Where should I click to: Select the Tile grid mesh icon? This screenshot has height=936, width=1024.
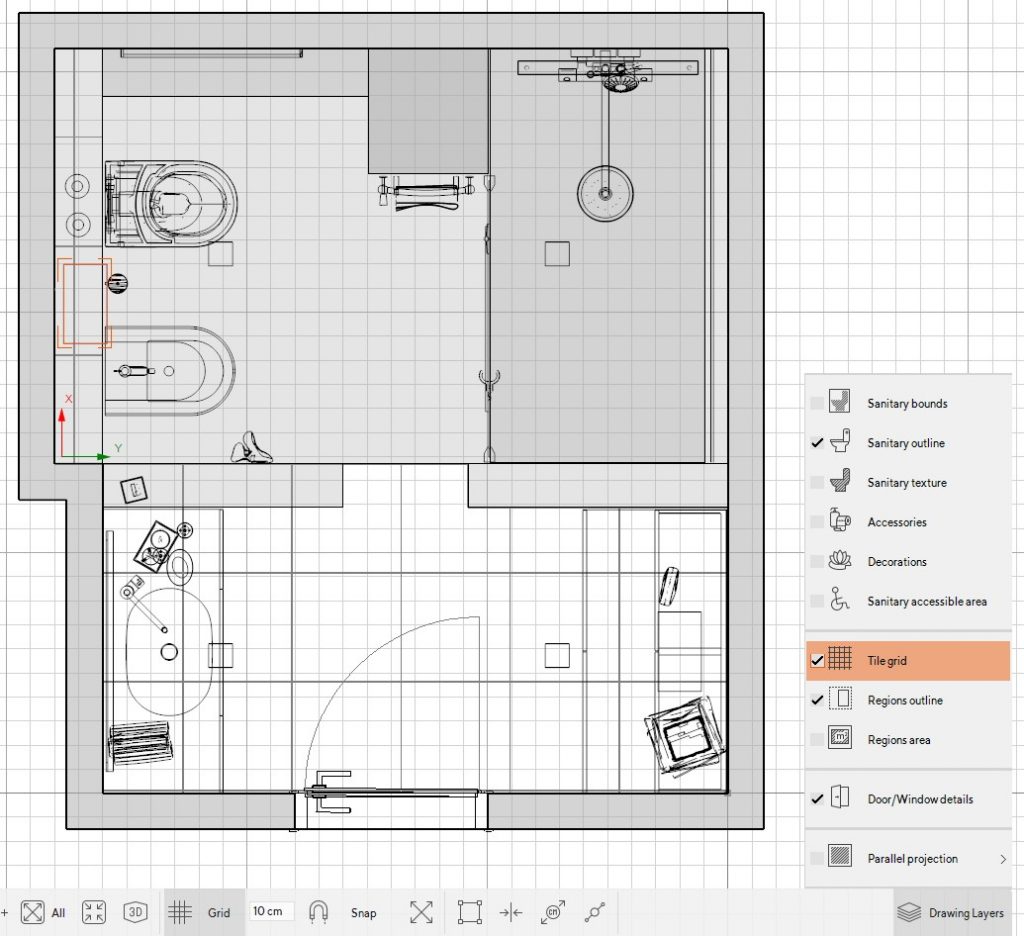[x=840, y=660]
